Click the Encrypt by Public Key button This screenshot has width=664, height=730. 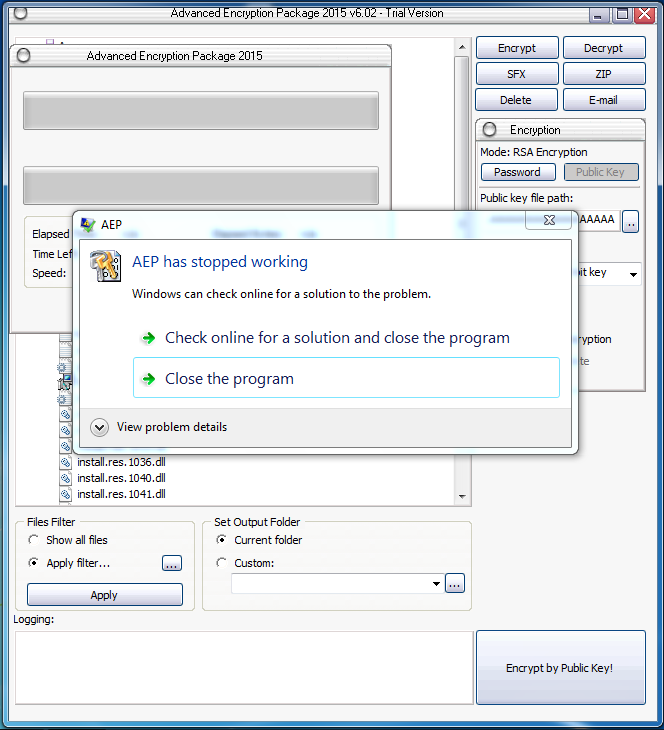(561, 668)
